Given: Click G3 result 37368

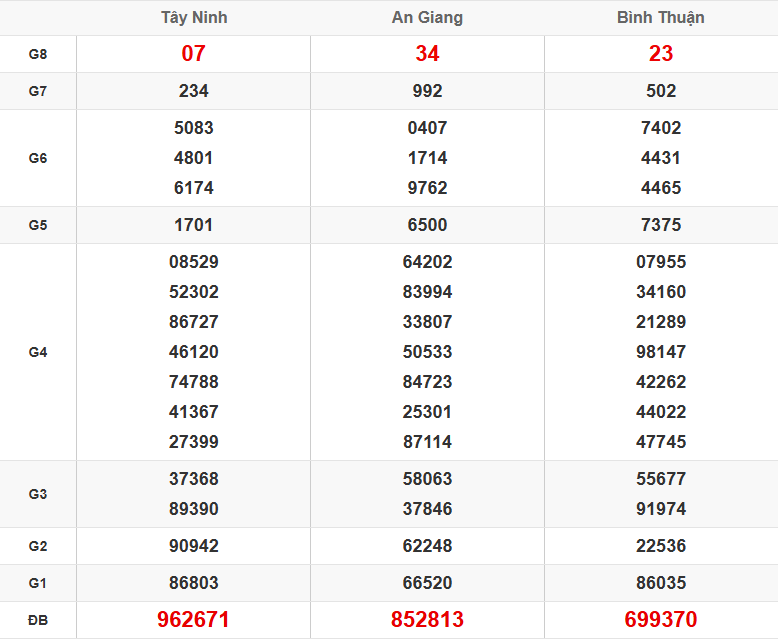Looking at the screenshot, I should coord(193,479).
